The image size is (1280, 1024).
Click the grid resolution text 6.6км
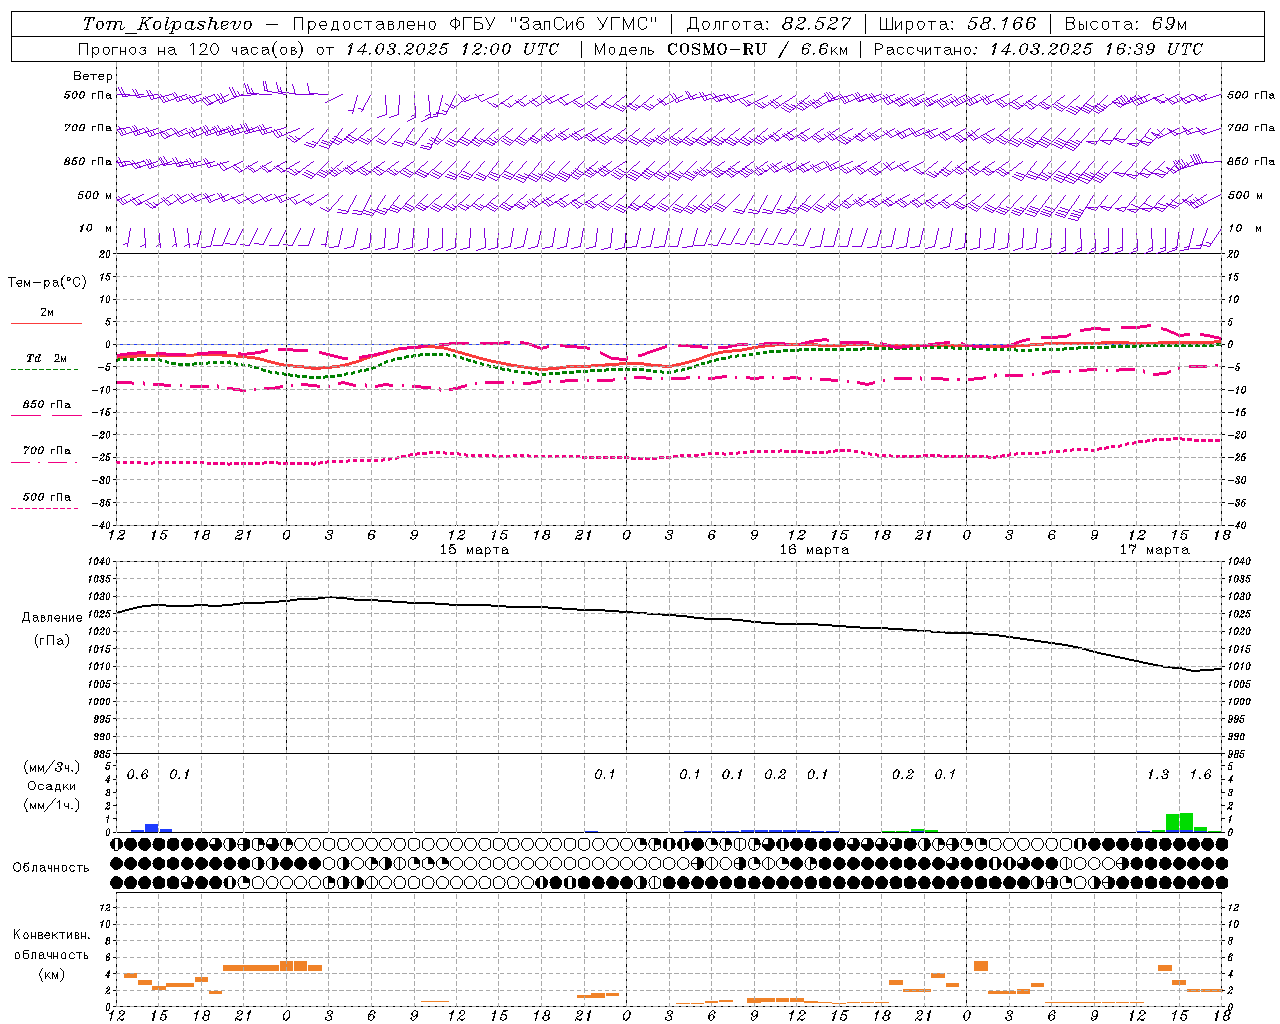tap(823, 49)
